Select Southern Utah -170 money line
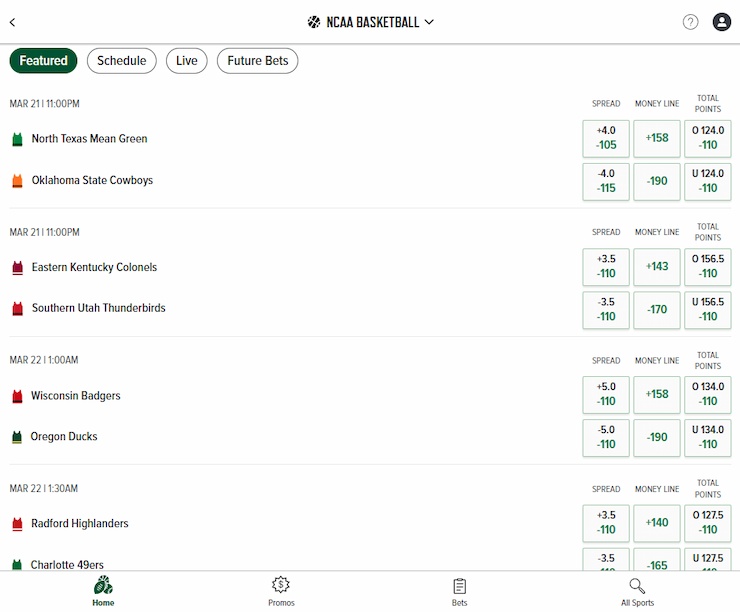740x612 pixels. 657,310
